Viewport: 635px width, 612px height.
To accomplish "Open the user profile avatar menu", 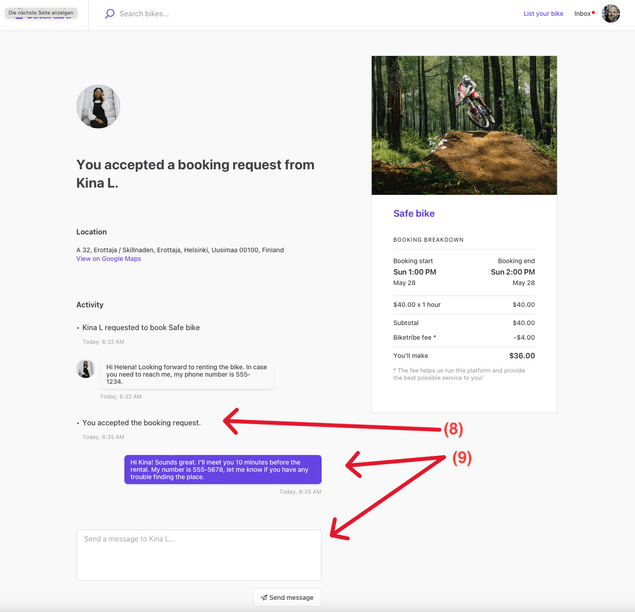I will (x=611, y=14).
